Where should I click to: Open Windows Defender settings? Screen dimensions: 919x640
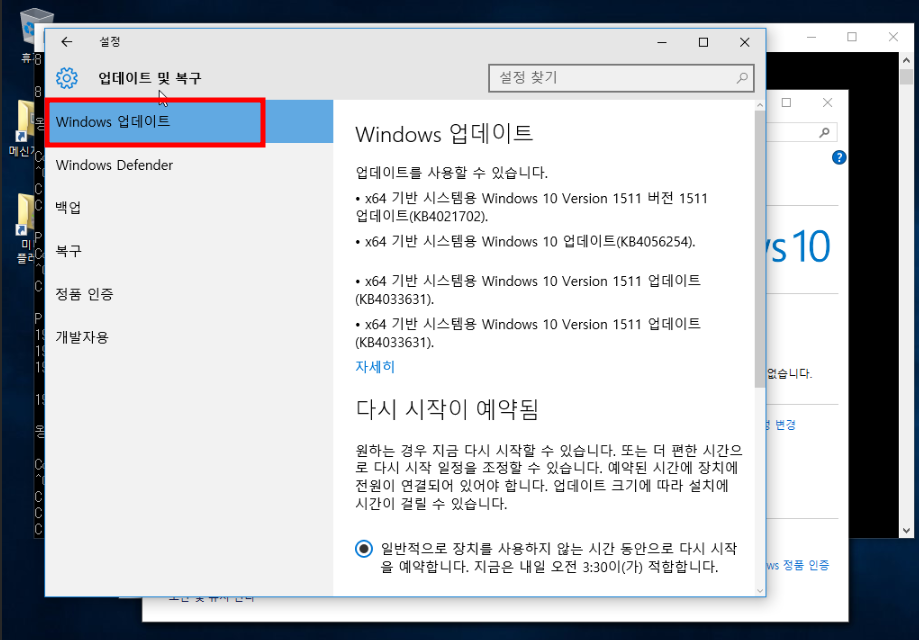(x=189, y=165)
